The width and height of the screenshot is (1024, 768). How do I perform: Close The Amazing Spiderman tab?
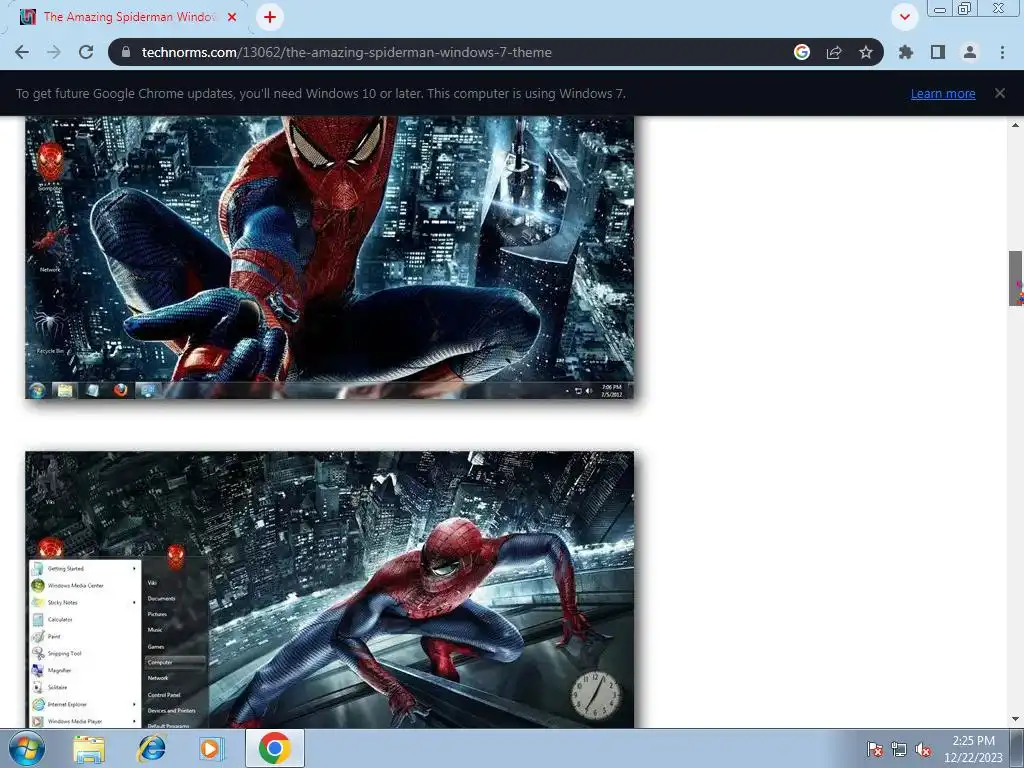pyautogui.click(x=232, y=17)
